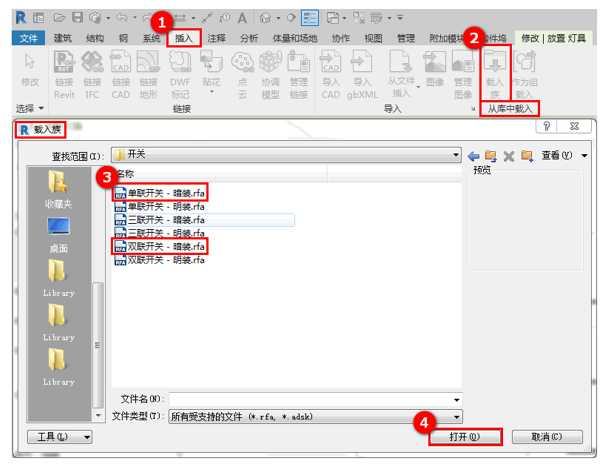The image size is (614, 472).
Task: Click the 载入族 (Load Family) ribbon icon
Action: (x=495, y=73)
